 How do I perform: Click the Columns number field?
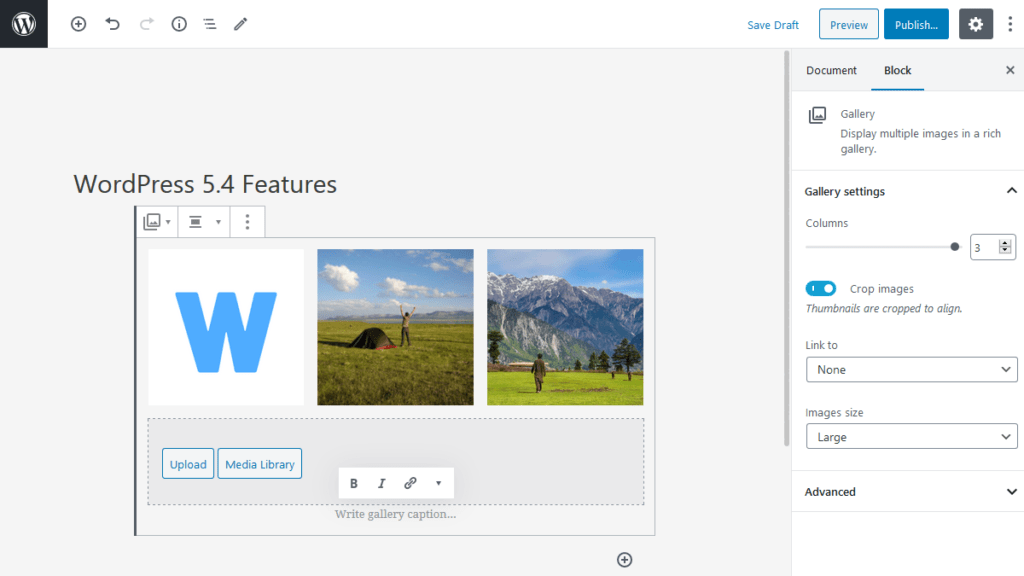(992, 247)
